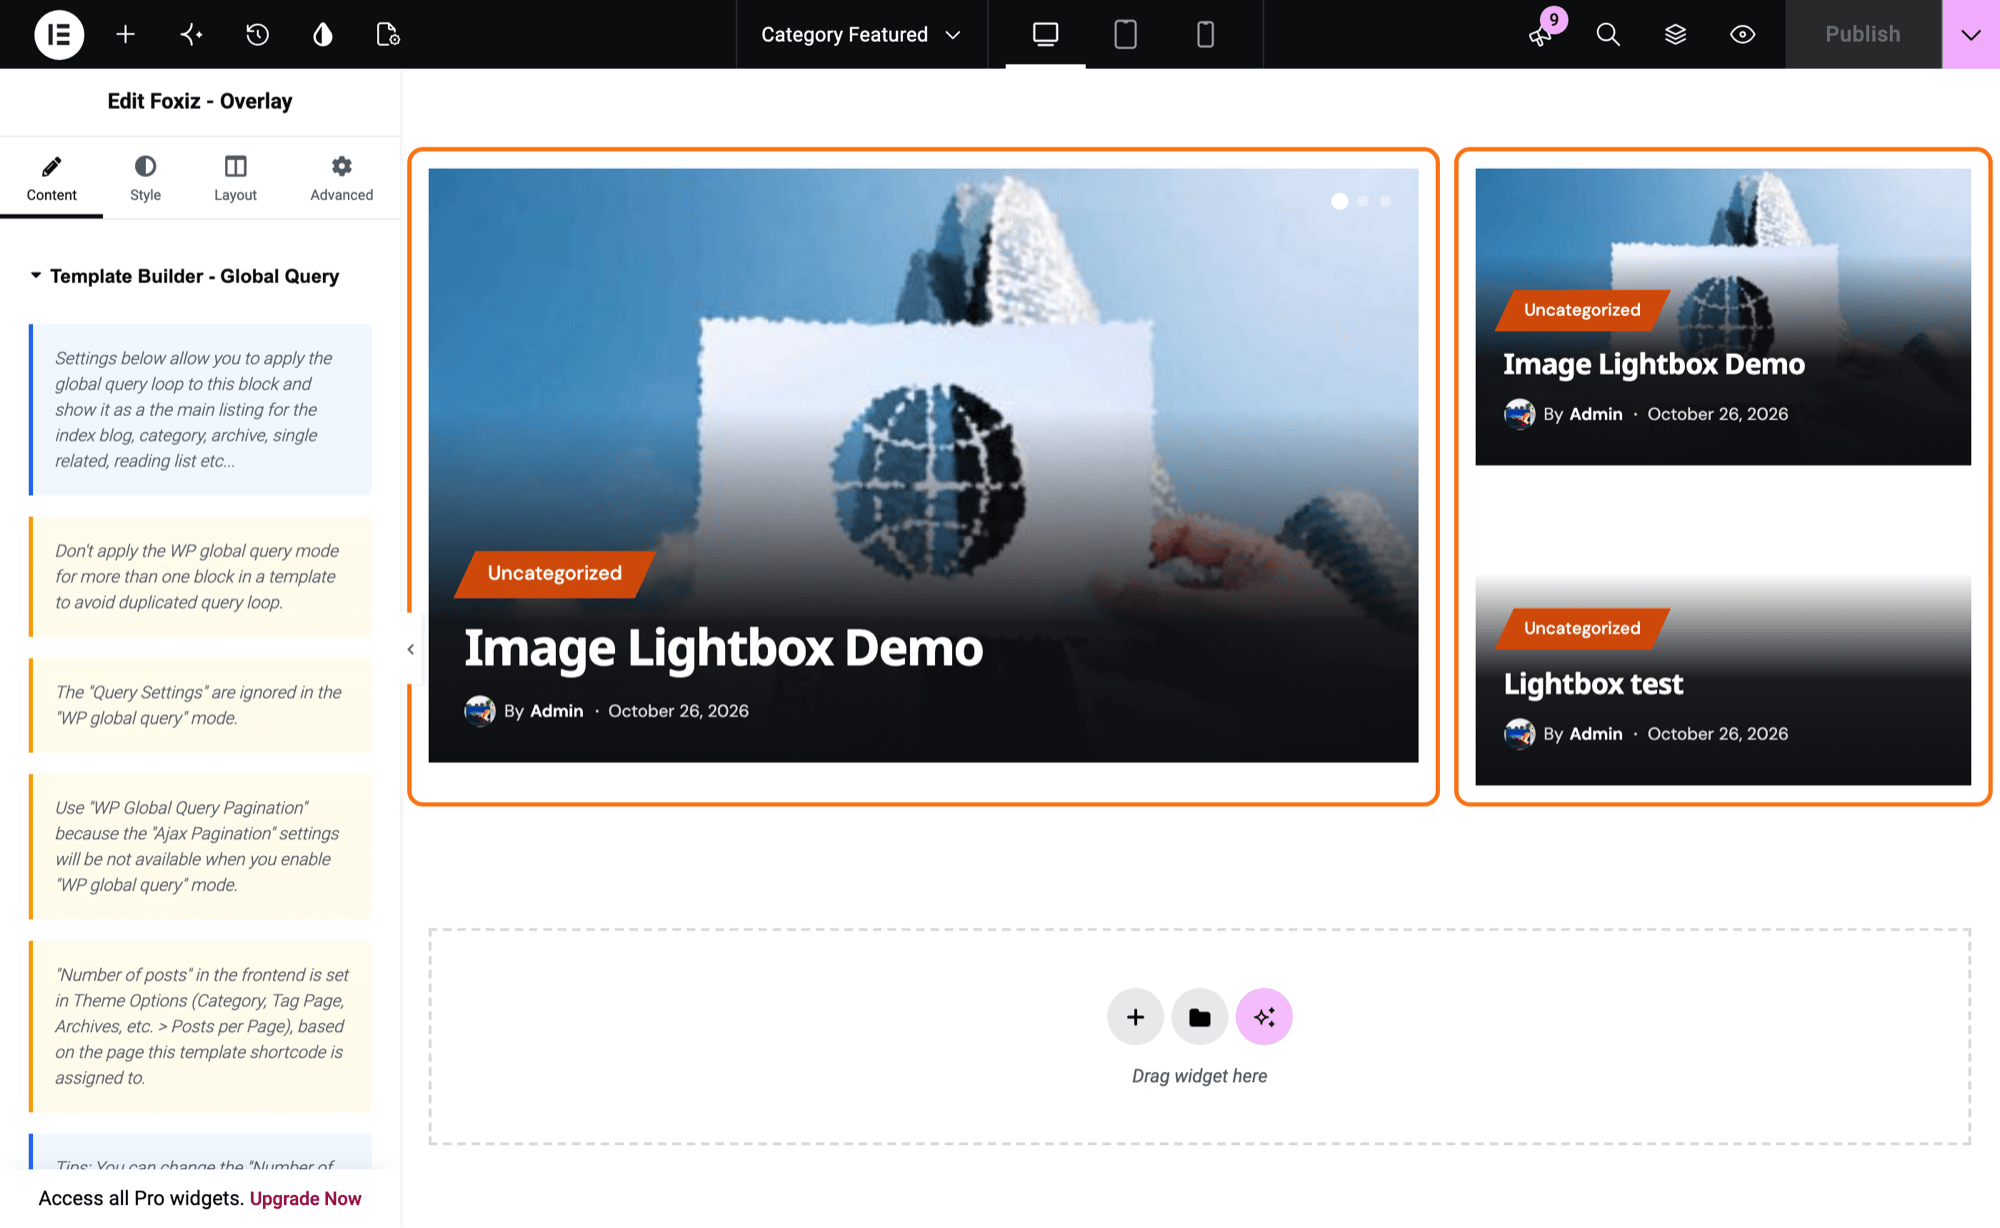2000x1228 pixels.
Task: Click the Edit Foxiz - Overlay panel title
Action: [x=200, y=101]
